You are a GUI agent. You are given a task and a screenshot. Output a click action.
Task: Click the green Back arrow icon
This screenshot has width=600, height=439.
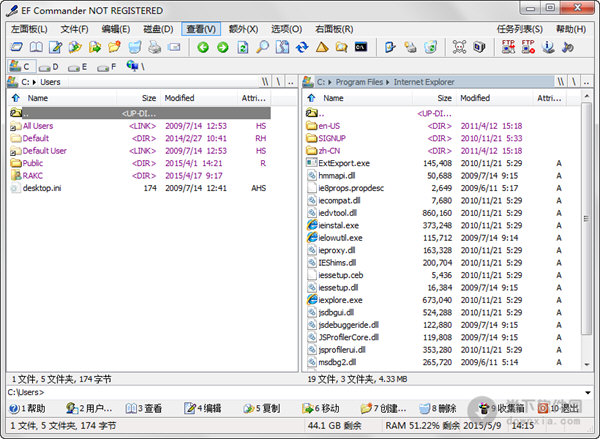pos(203,47)
